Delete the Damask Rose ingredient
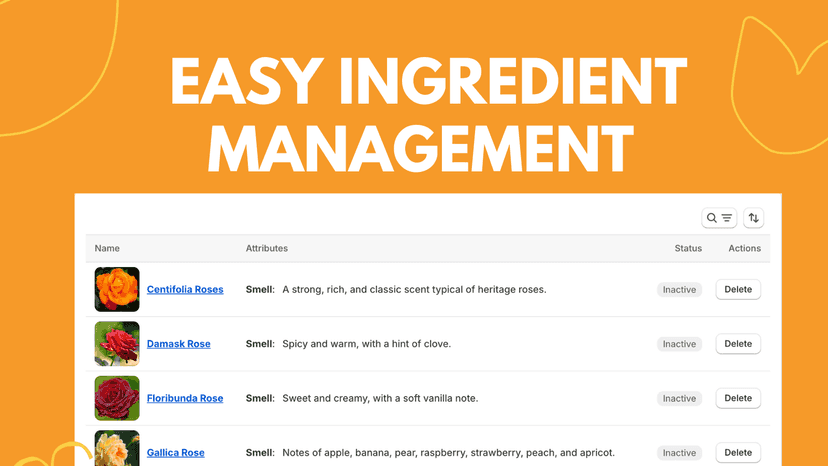 coord(738,344)
